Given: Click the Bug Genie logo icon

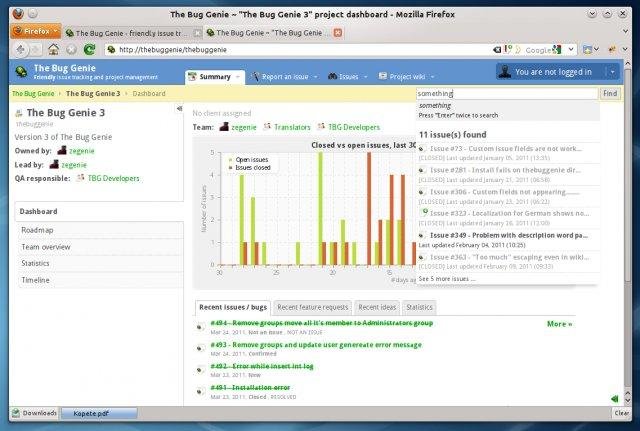Looking at the screenshot, I should click(20, 72).
